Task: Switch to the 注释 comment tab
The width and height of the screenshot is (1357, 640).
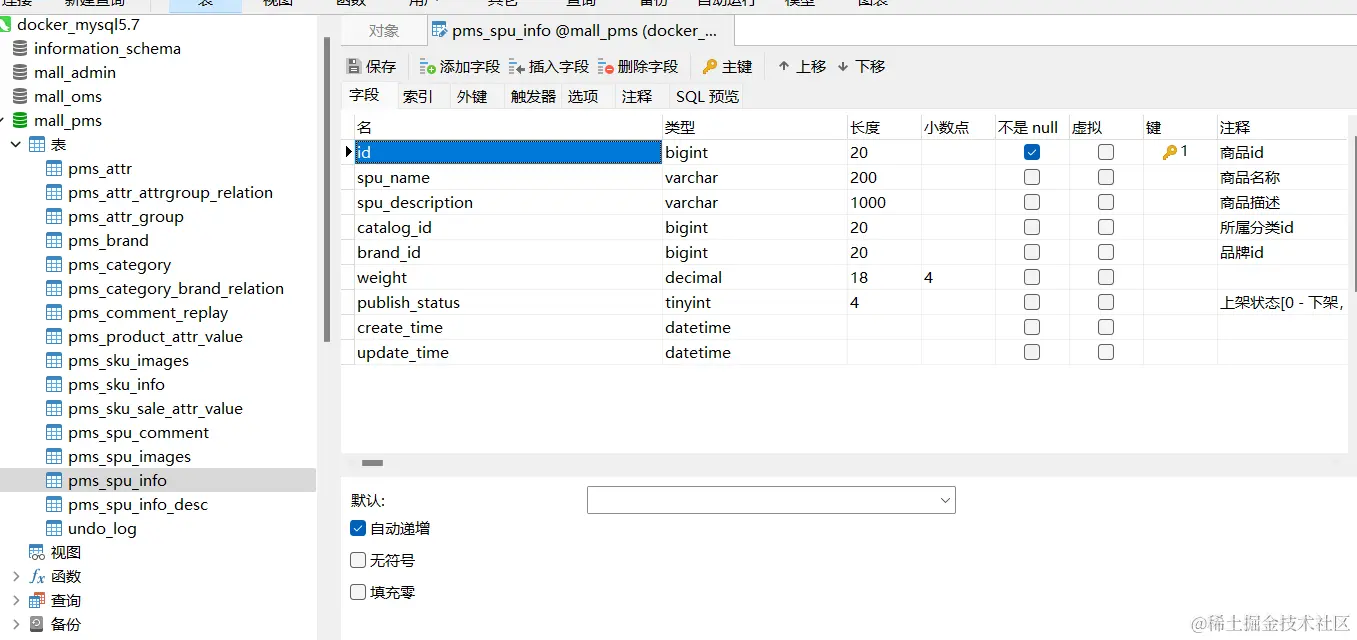Action: tap(637, 96)
